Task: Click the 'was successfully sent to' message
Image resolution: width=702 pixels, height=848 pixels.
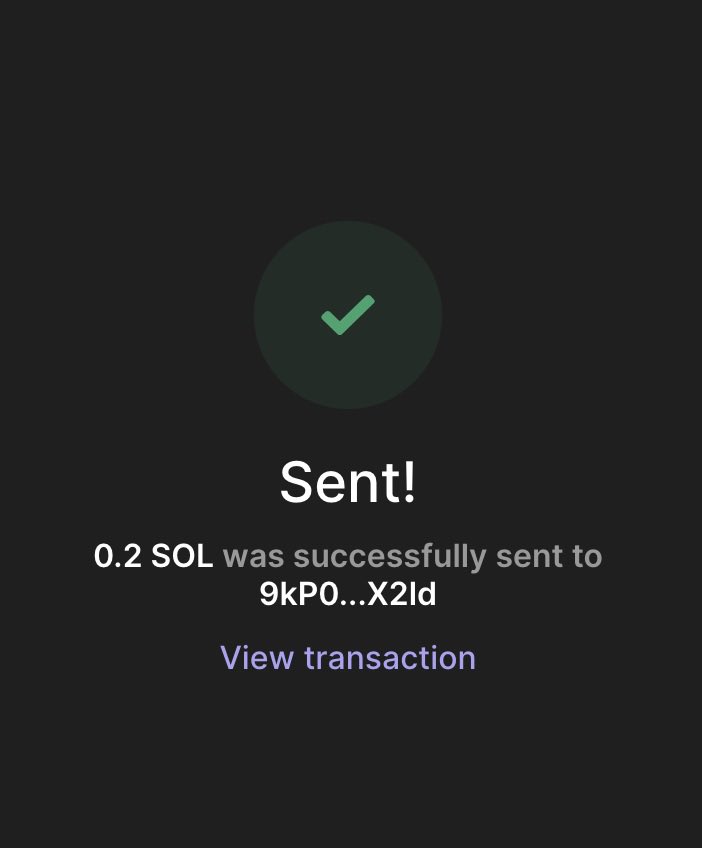Action: pos(413,556)
